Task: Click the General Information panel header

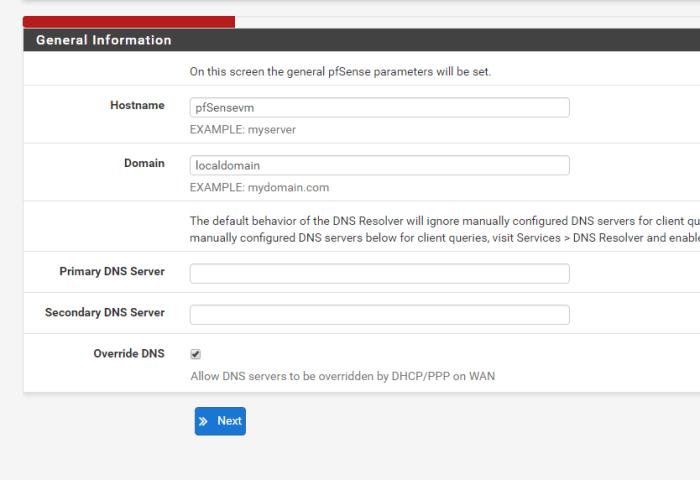Action: tap(104, 41)
